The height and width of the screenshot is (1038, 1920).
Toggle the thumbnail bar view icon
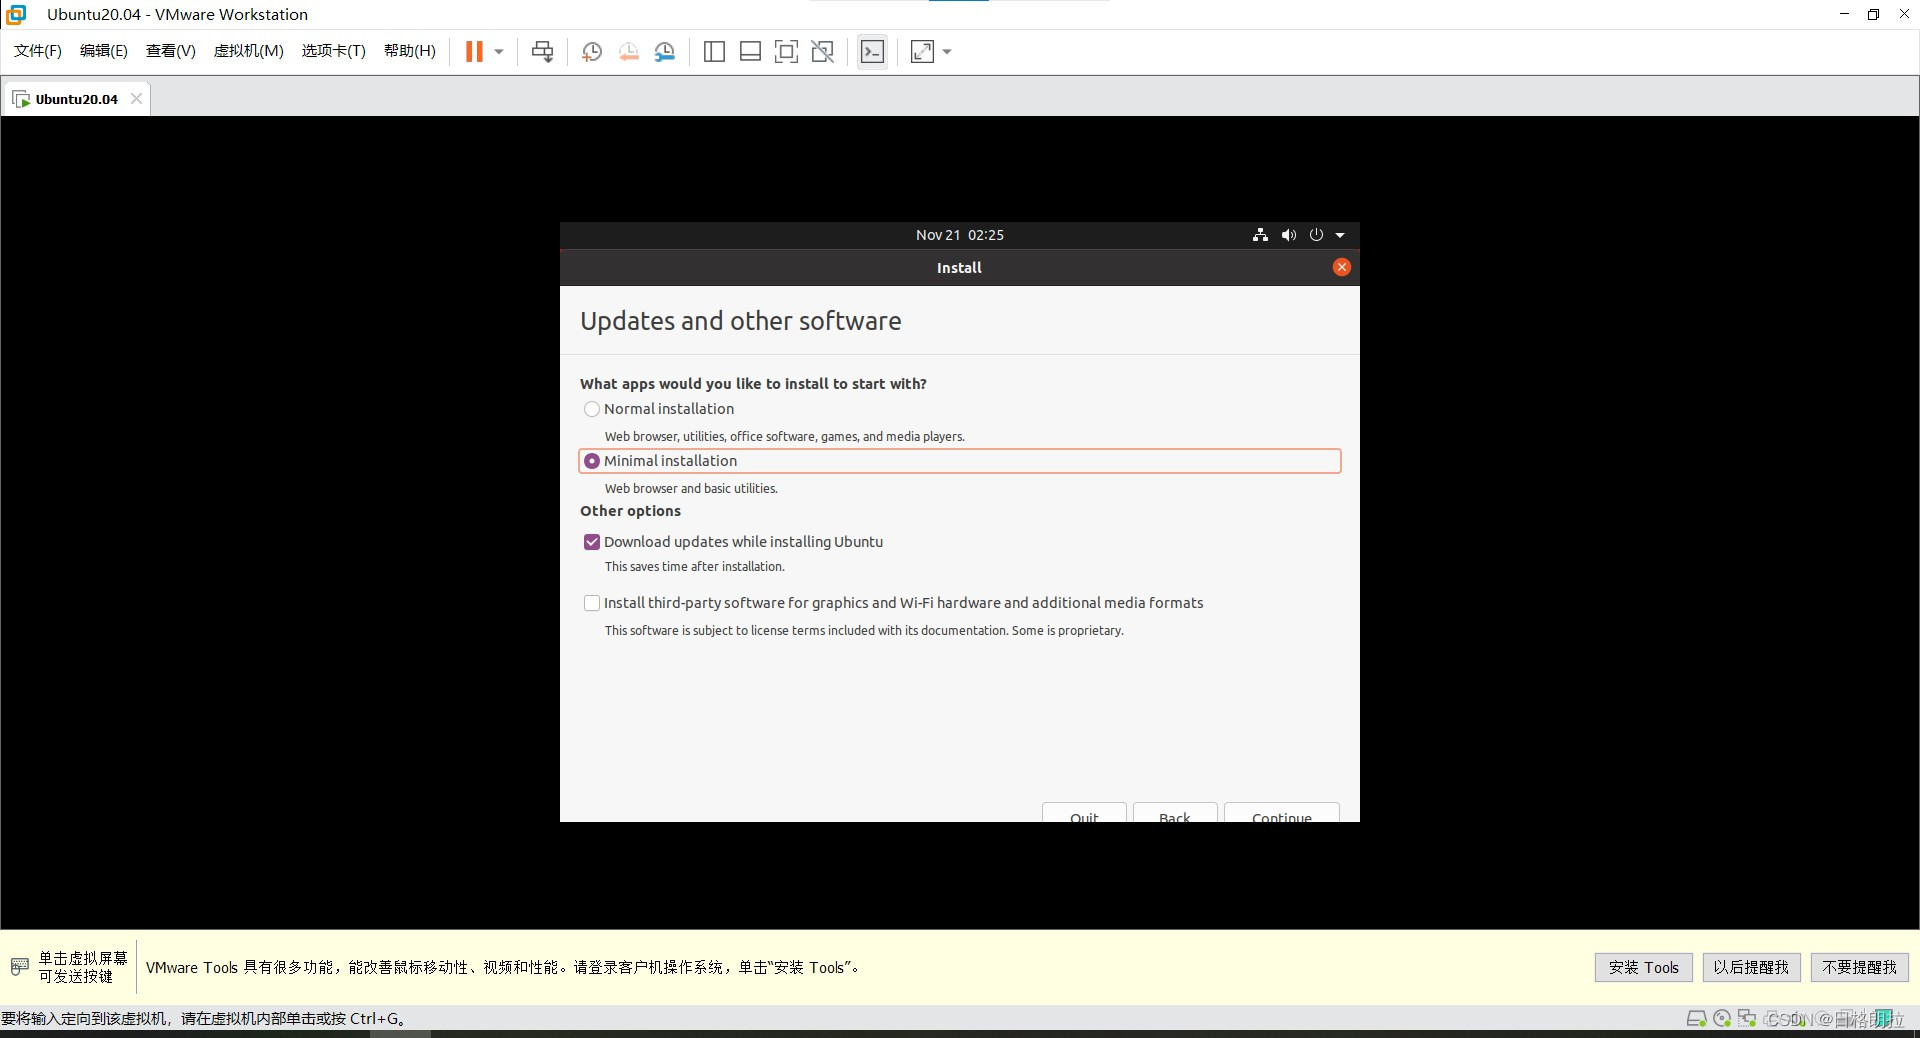[x=750, y=51]
